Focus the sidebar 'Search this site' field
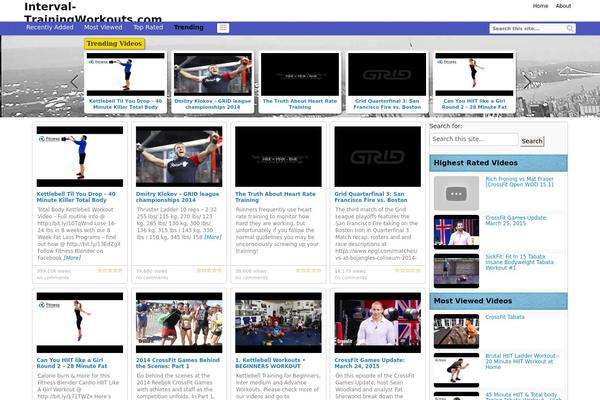600x400 pixels. click(x=474, y=139)
